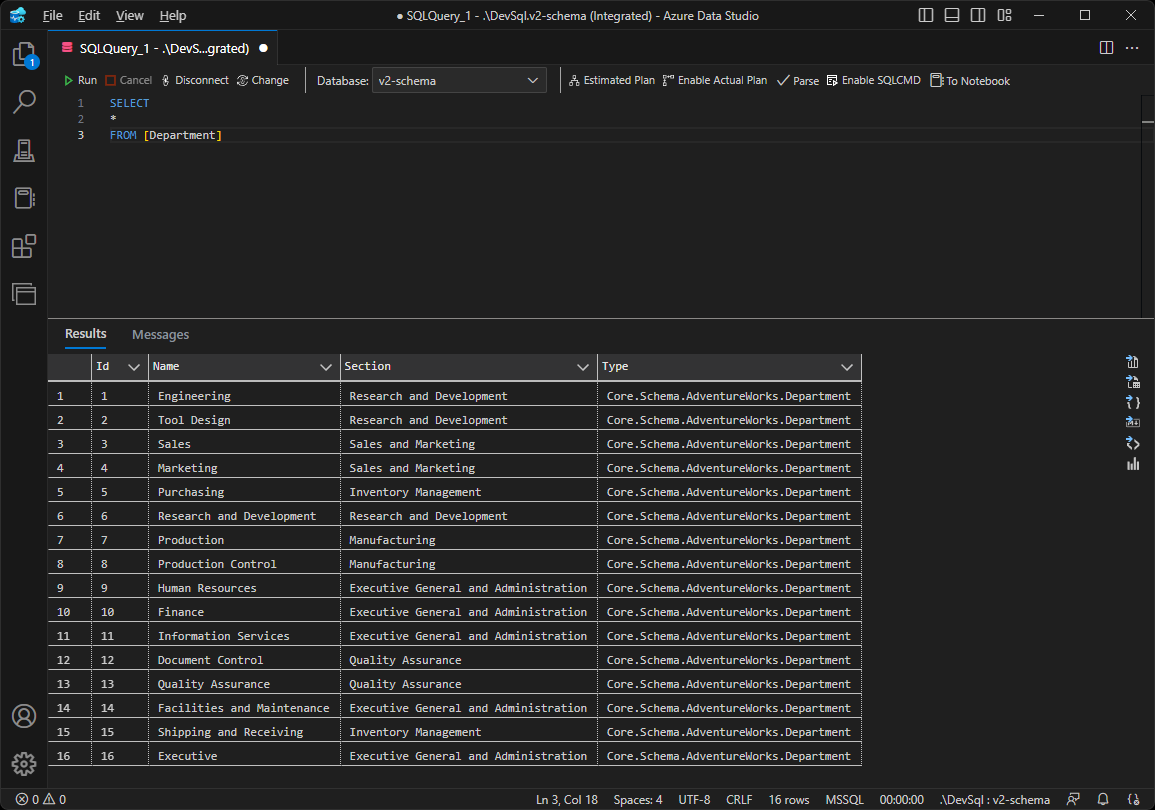
Task: Change the connection
Action: point(263,80)
